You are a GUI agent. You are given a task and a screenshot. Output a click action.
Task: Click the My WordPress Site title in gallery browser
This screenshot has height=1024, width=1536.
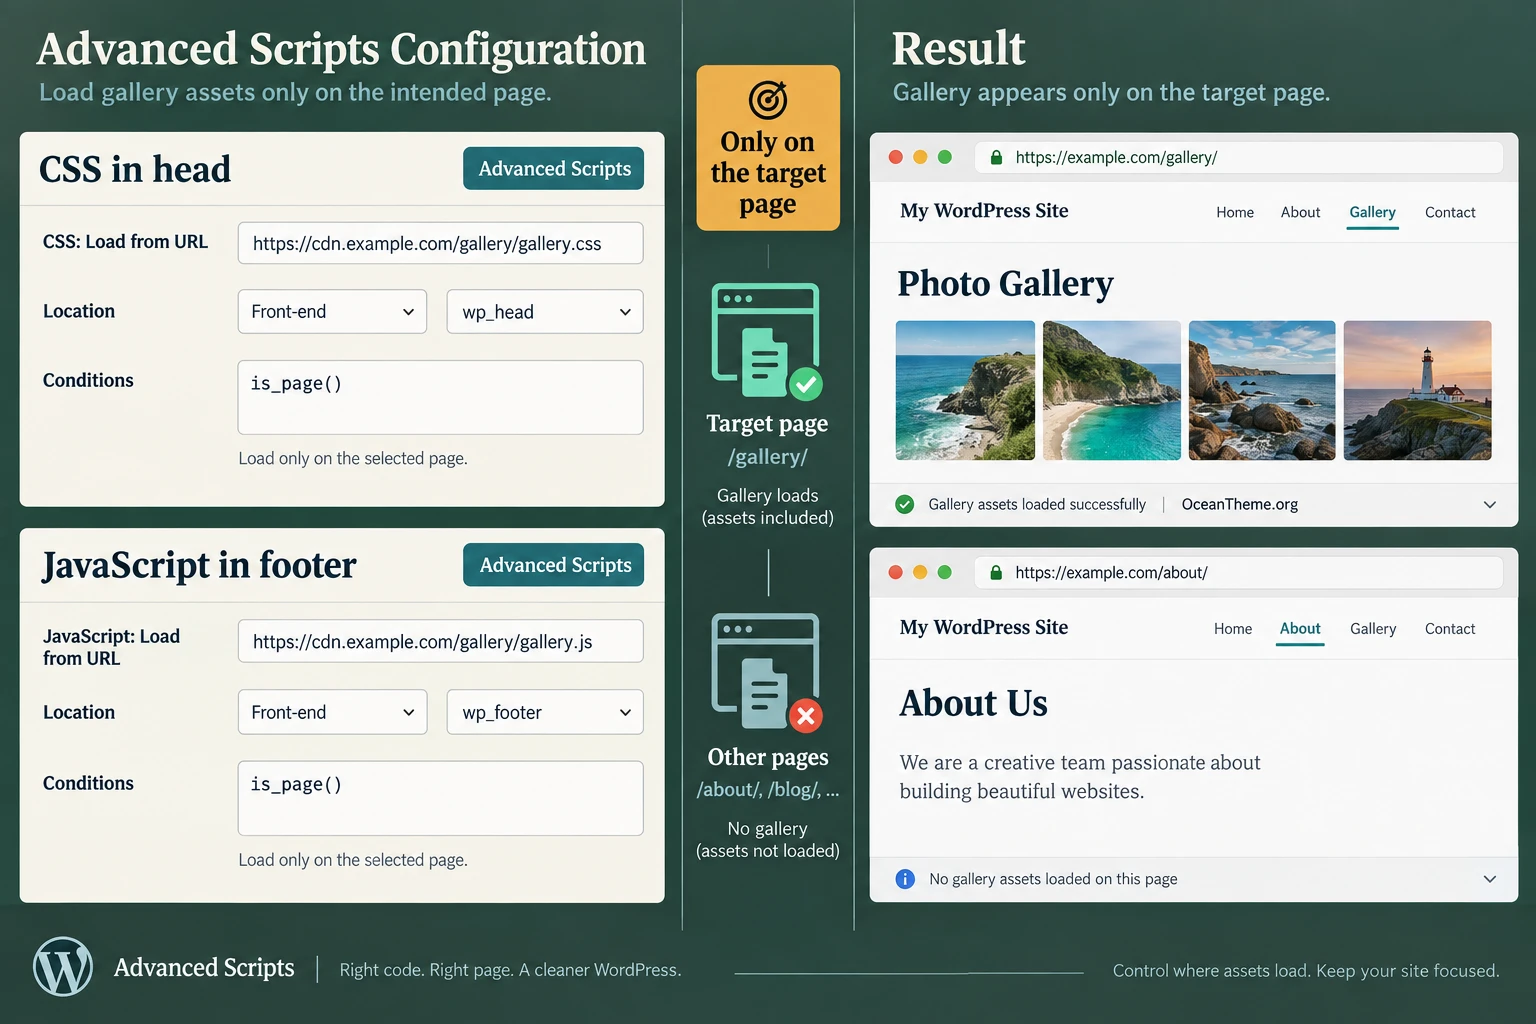coord(984,211)
